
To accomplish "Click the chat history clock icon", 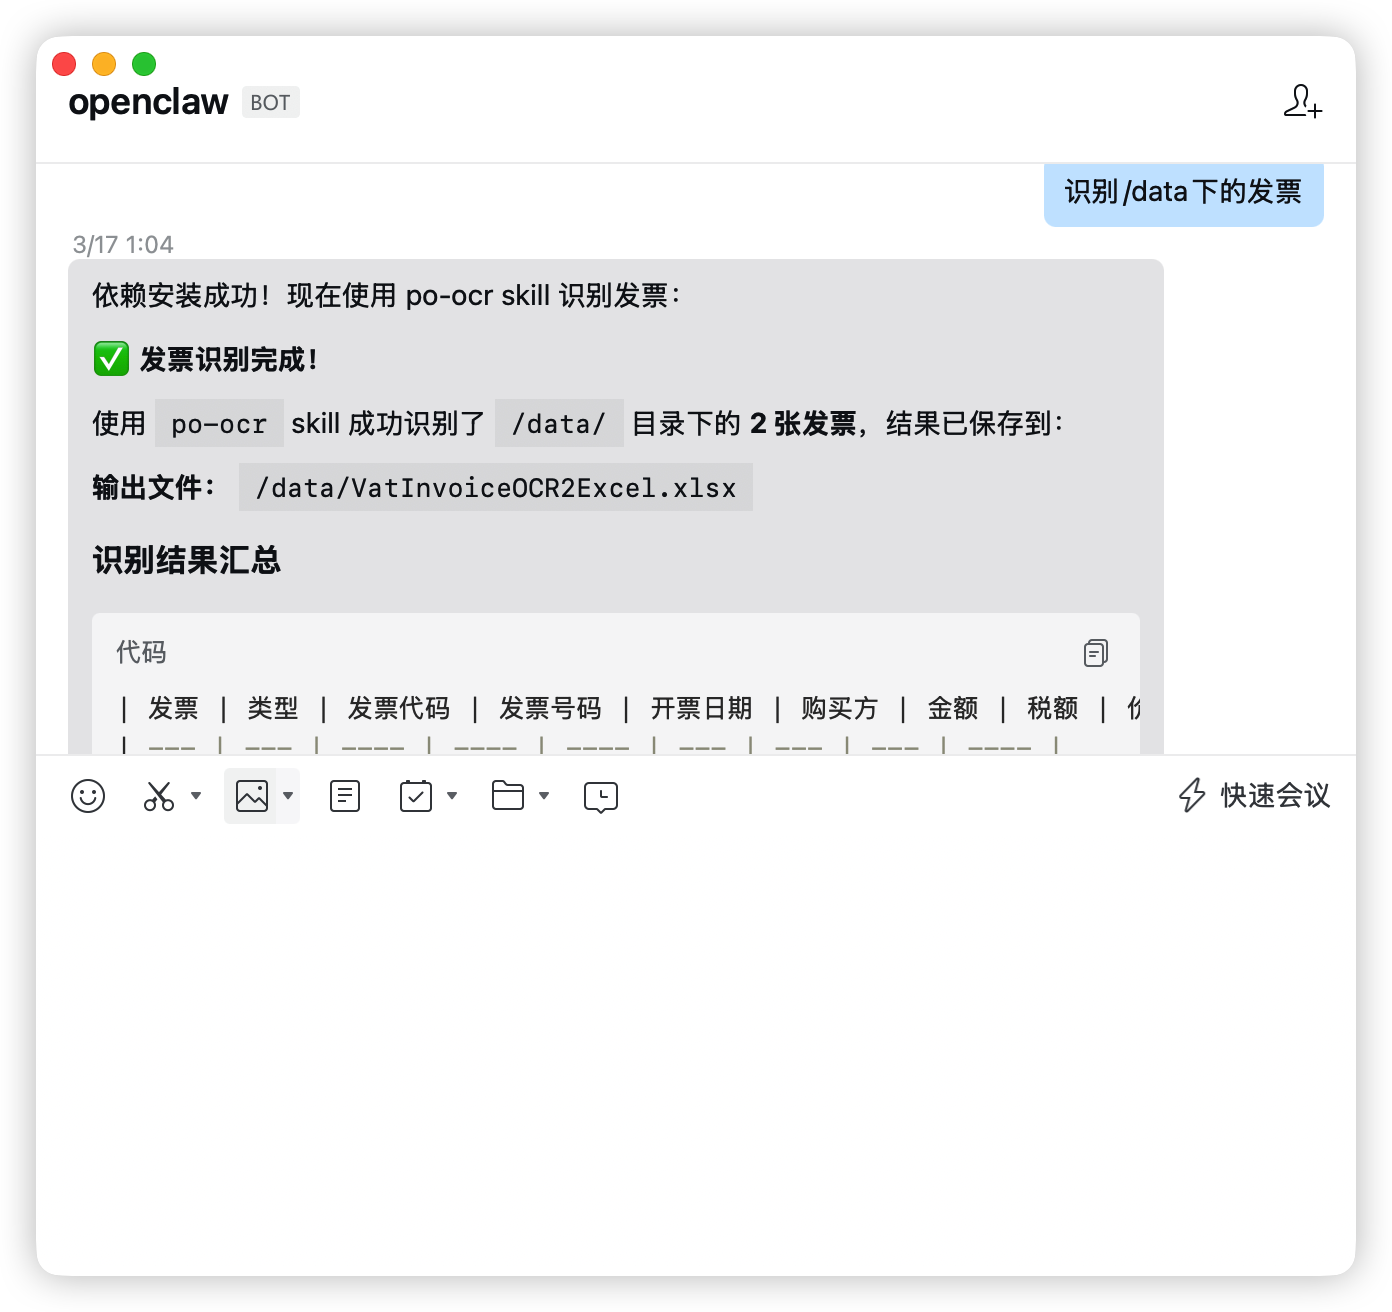I will click(601, 797).
